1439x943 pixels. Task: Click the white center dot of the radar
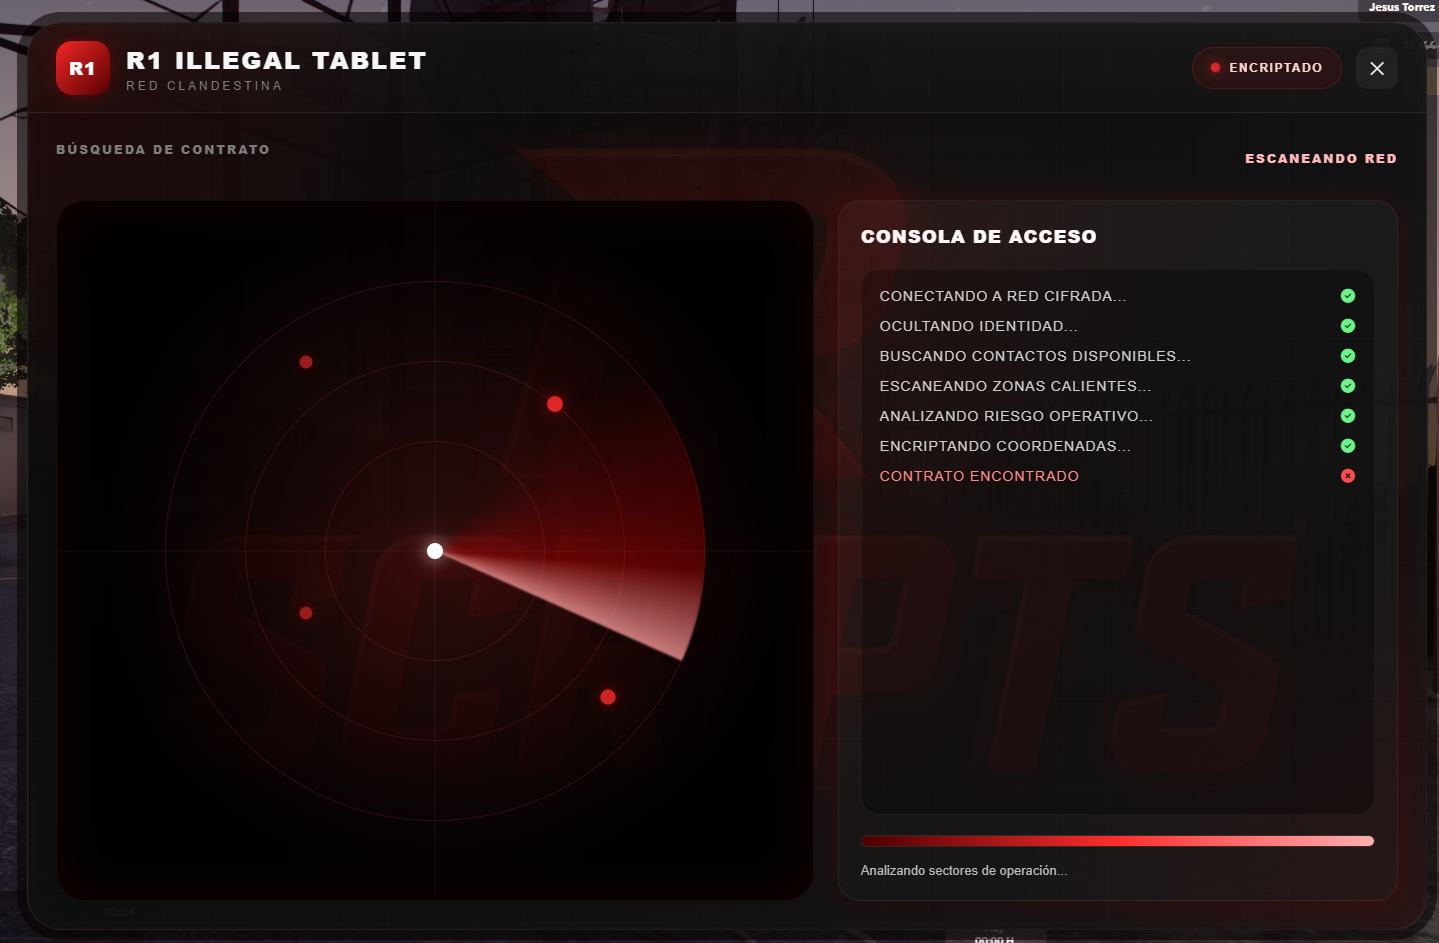click(x=435, y=551)
